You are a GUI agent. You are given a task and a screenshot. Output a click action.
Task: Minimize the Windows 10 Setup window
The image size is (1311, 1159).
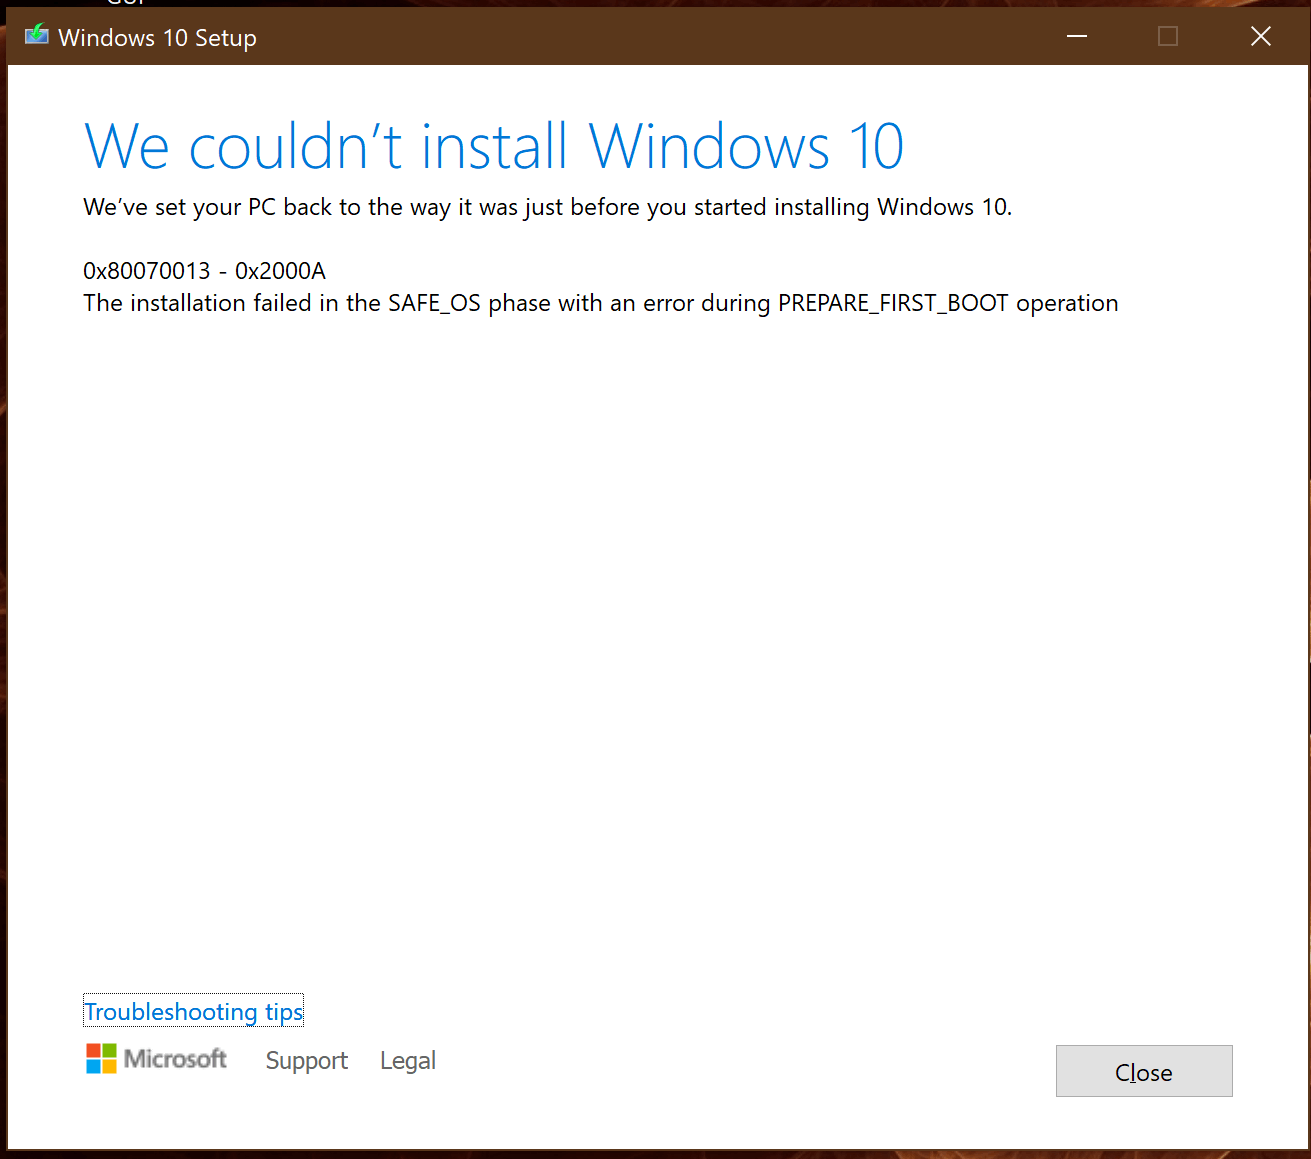pyautogui.click(x=1077, y=36)
